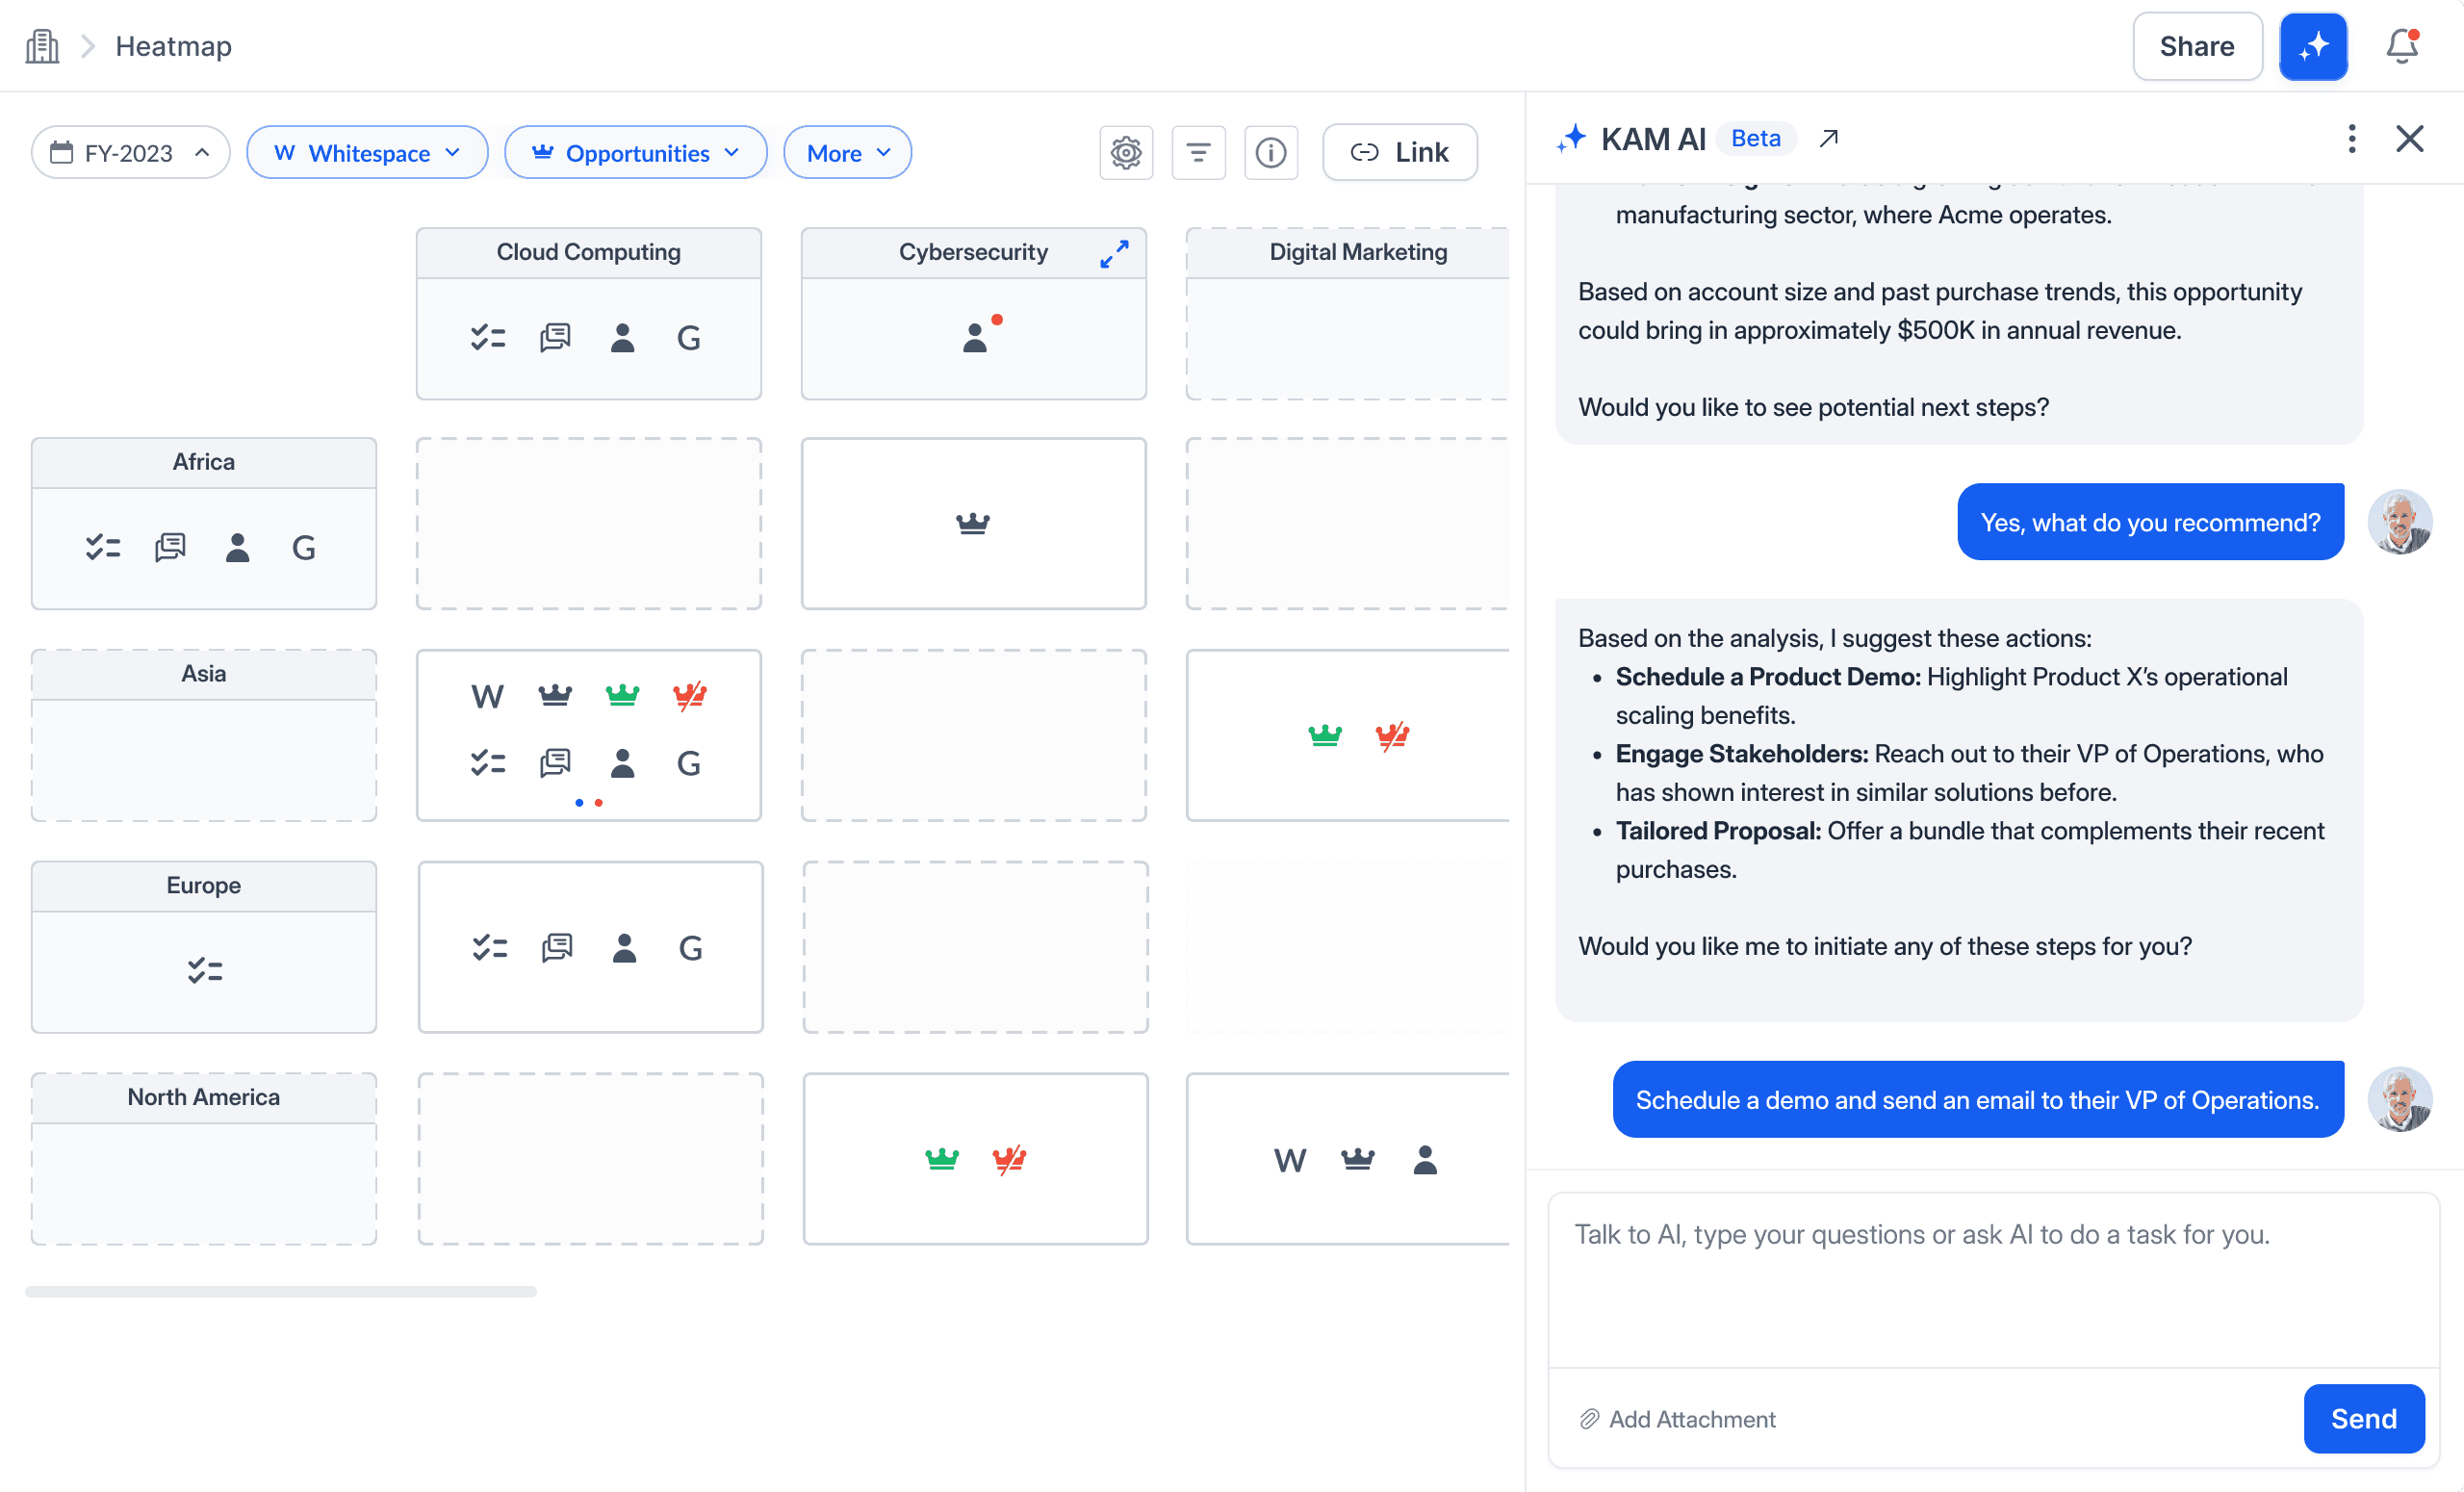Toggle the KAM AI sparkle button
Image resolution: width=2464 pixels, height=1492 pixels.
point(2313,46)
